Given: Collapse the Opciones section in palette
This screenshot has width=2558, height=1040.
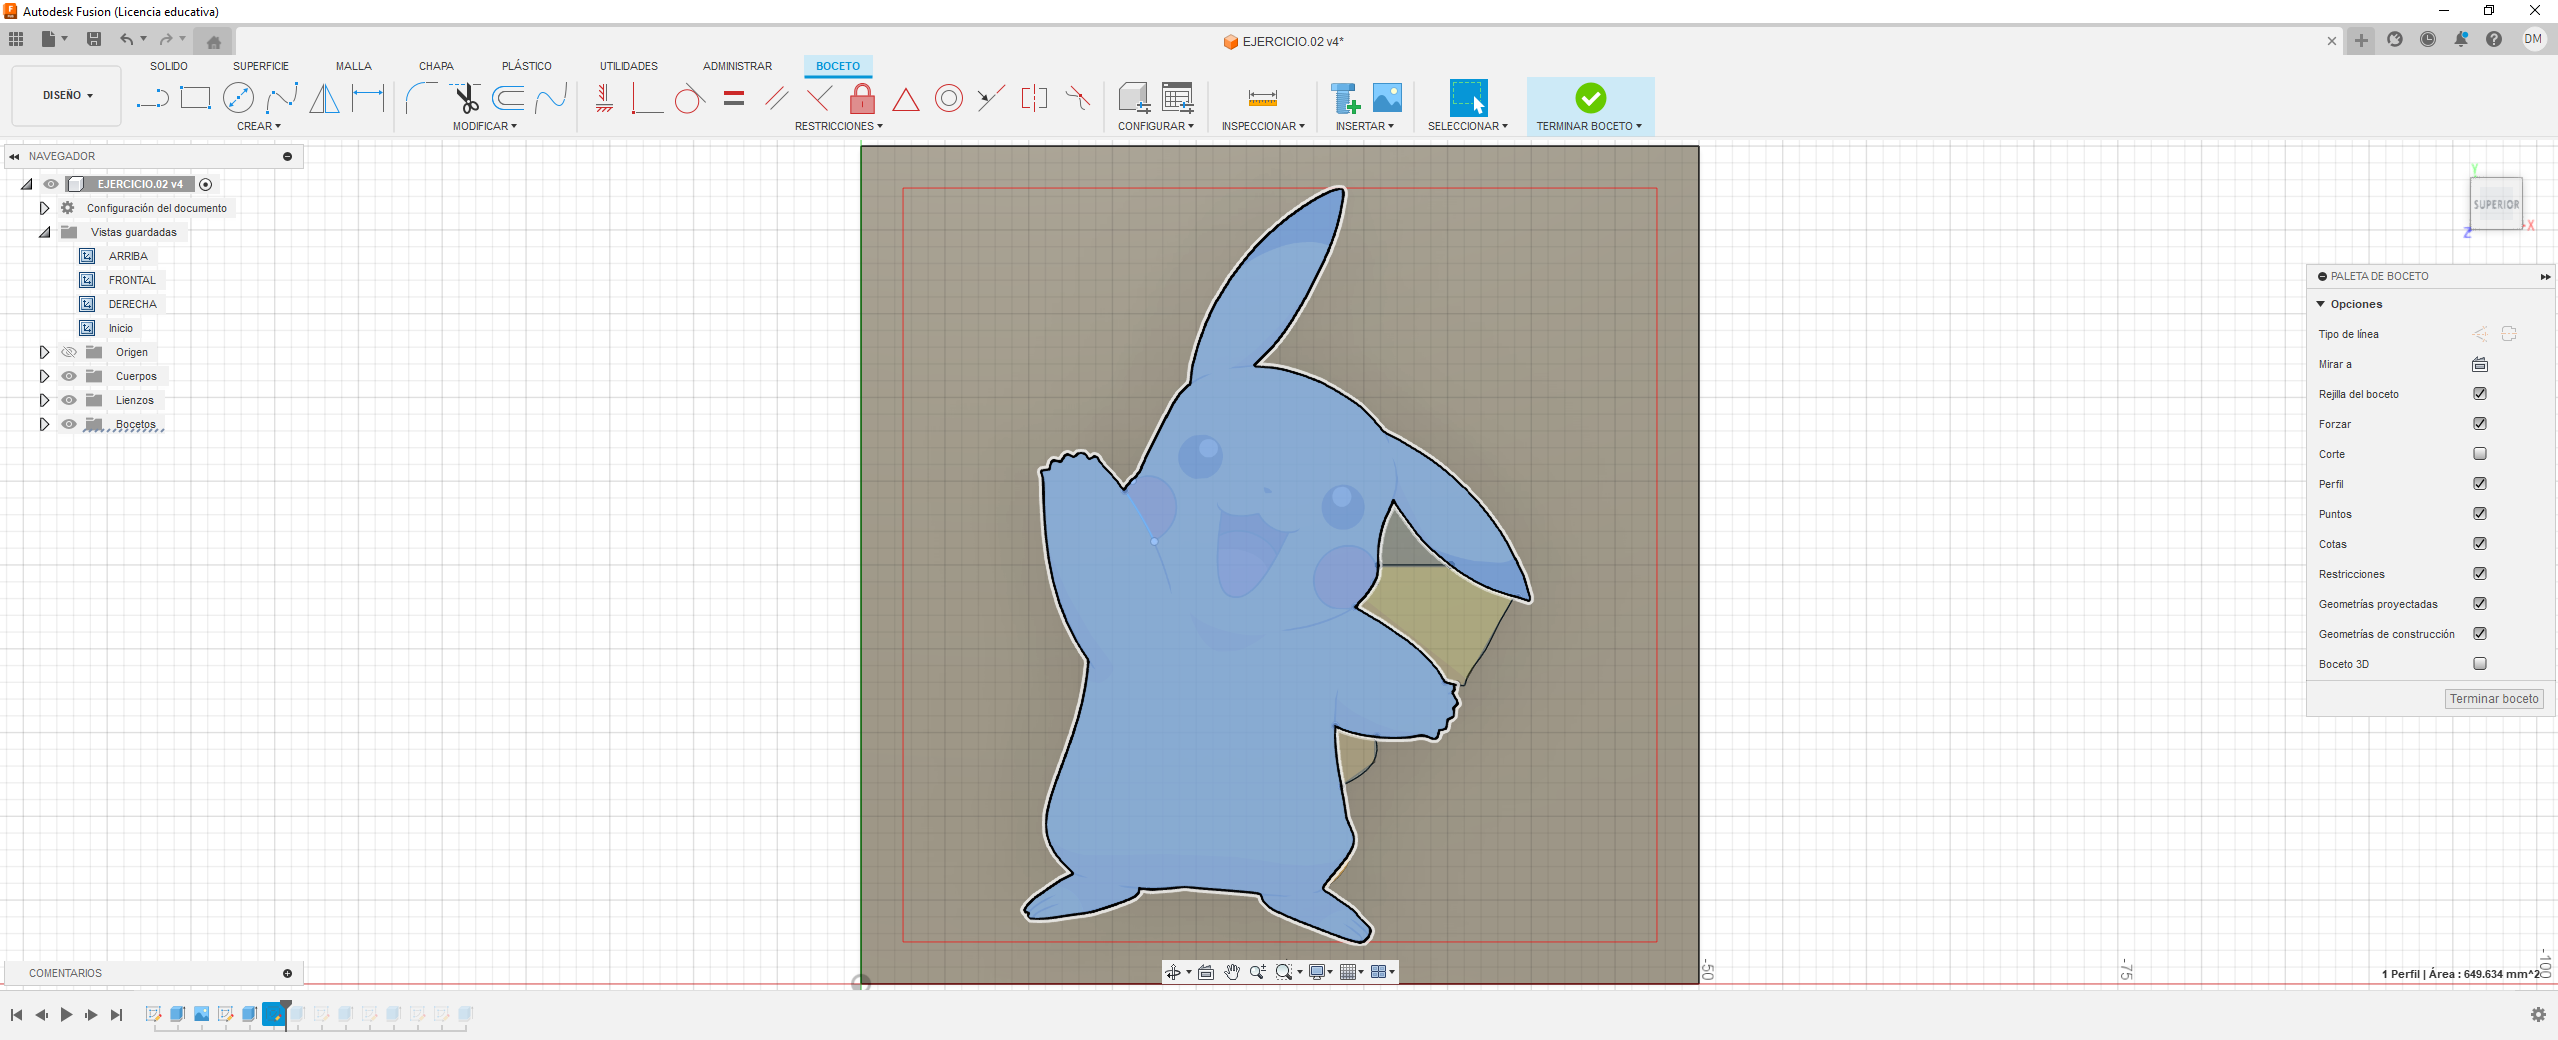Looking at the screenshot, I should pyautogui.click(x=2321, y=304).
